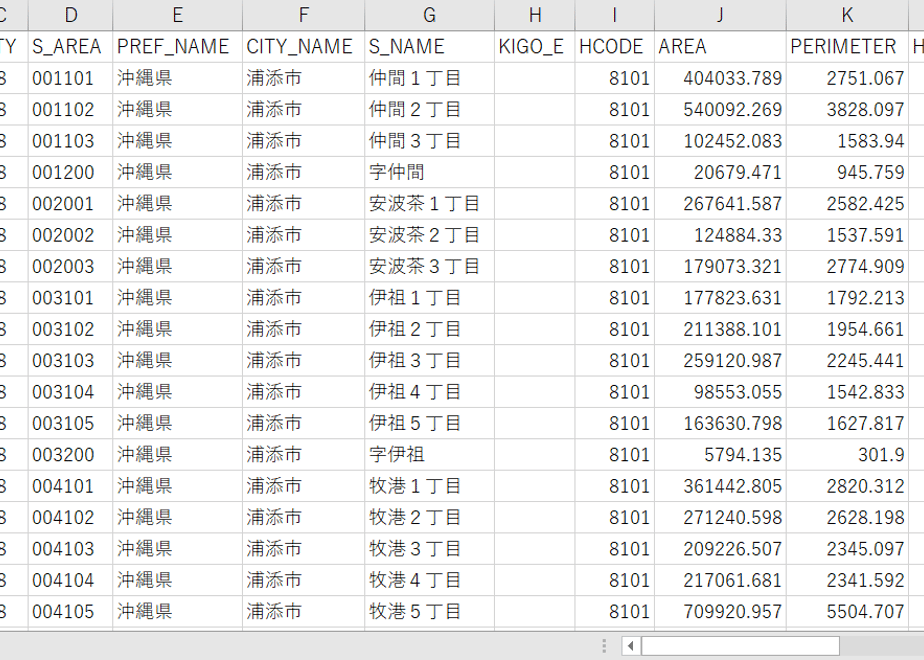Select cell 字伊祖
The width and height of the screenshot is (924, 660).
(x=430, y=454)
